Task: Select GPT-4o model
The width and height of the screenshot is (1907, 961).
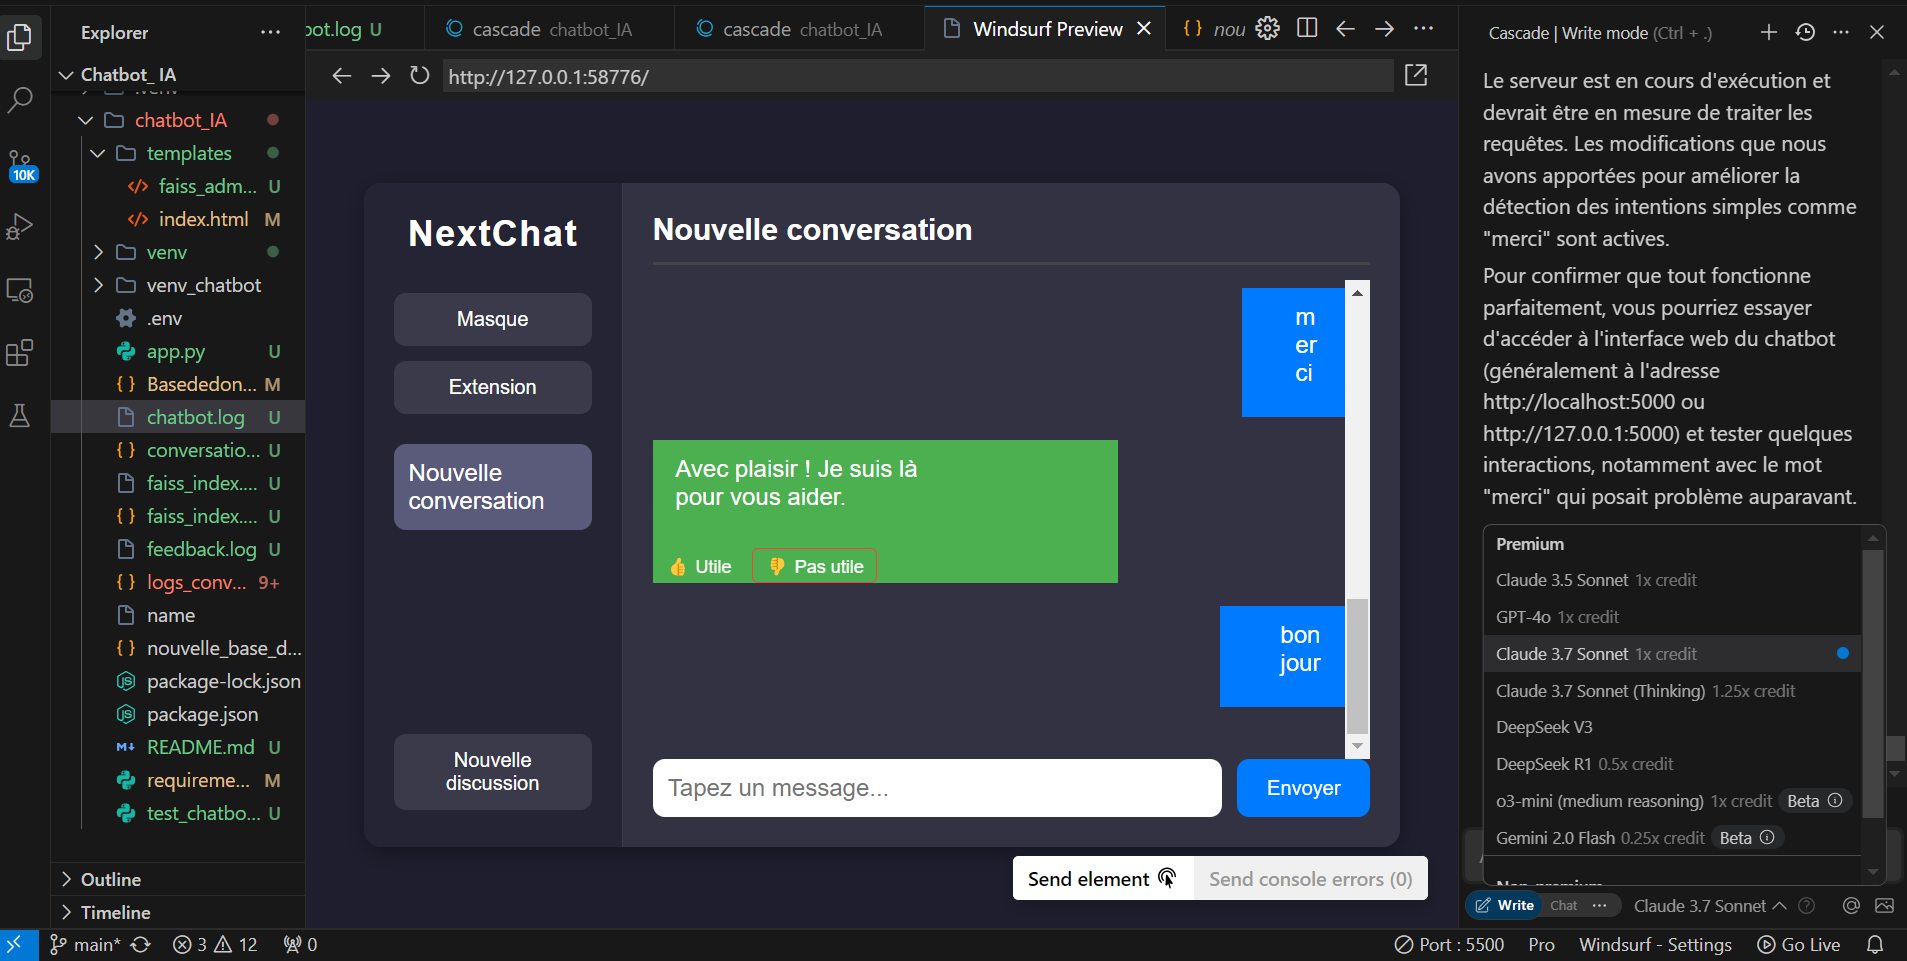Action: coord(1671,617)
